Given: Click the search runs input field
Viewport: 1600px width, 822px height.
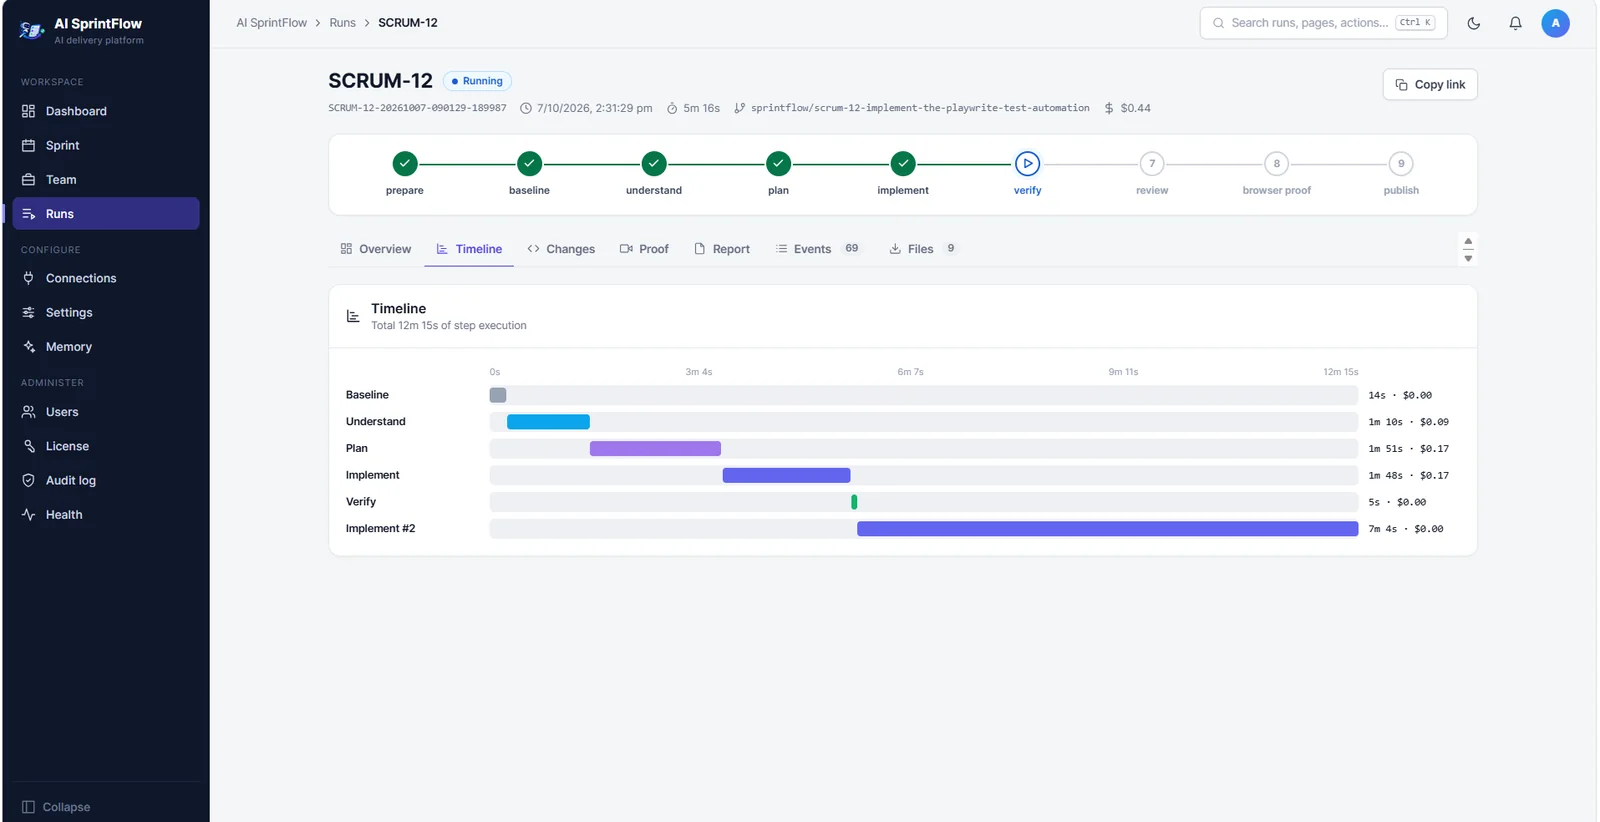Looking at the screenshot, I should [1323, 23].
